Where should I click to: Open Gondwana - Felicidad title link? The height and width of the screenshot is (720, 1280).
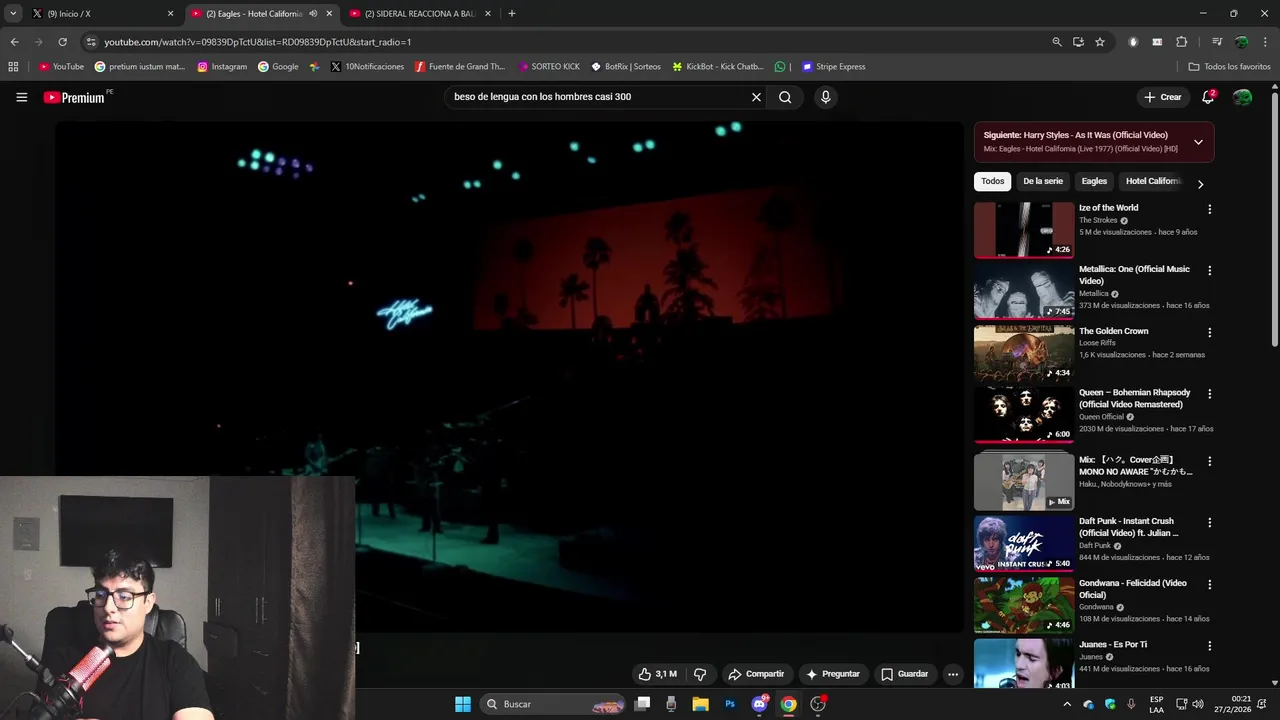coord(1133,589)
